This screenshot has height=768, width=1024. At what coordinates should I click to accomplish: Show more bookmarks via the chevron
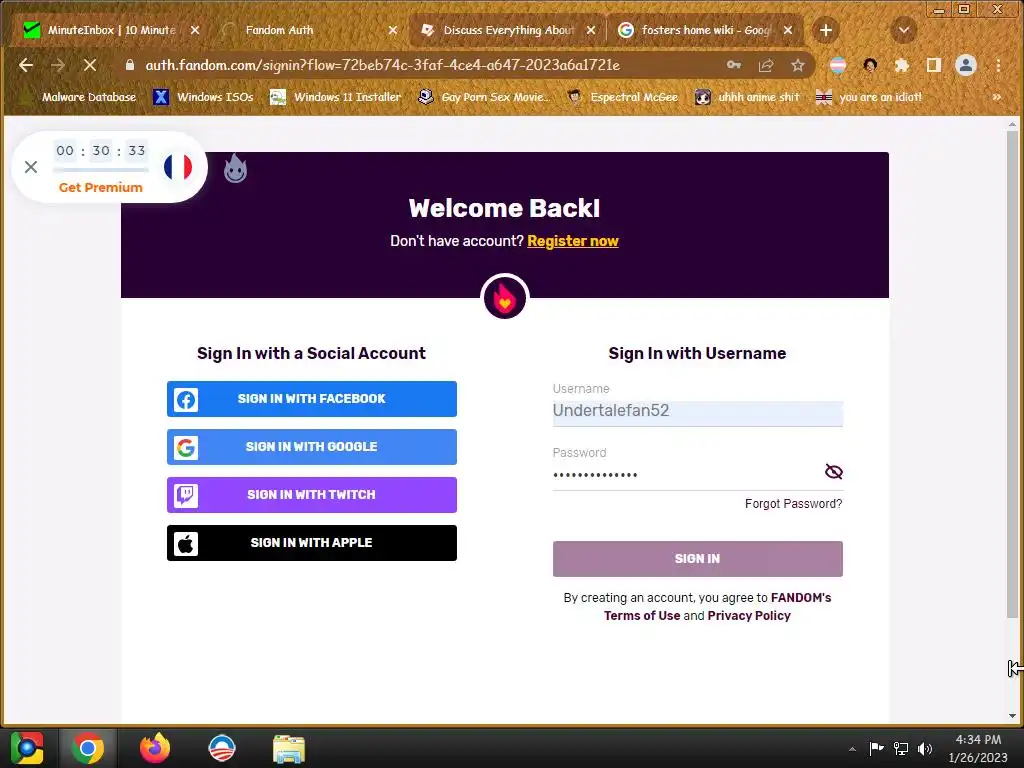(997, 97)
